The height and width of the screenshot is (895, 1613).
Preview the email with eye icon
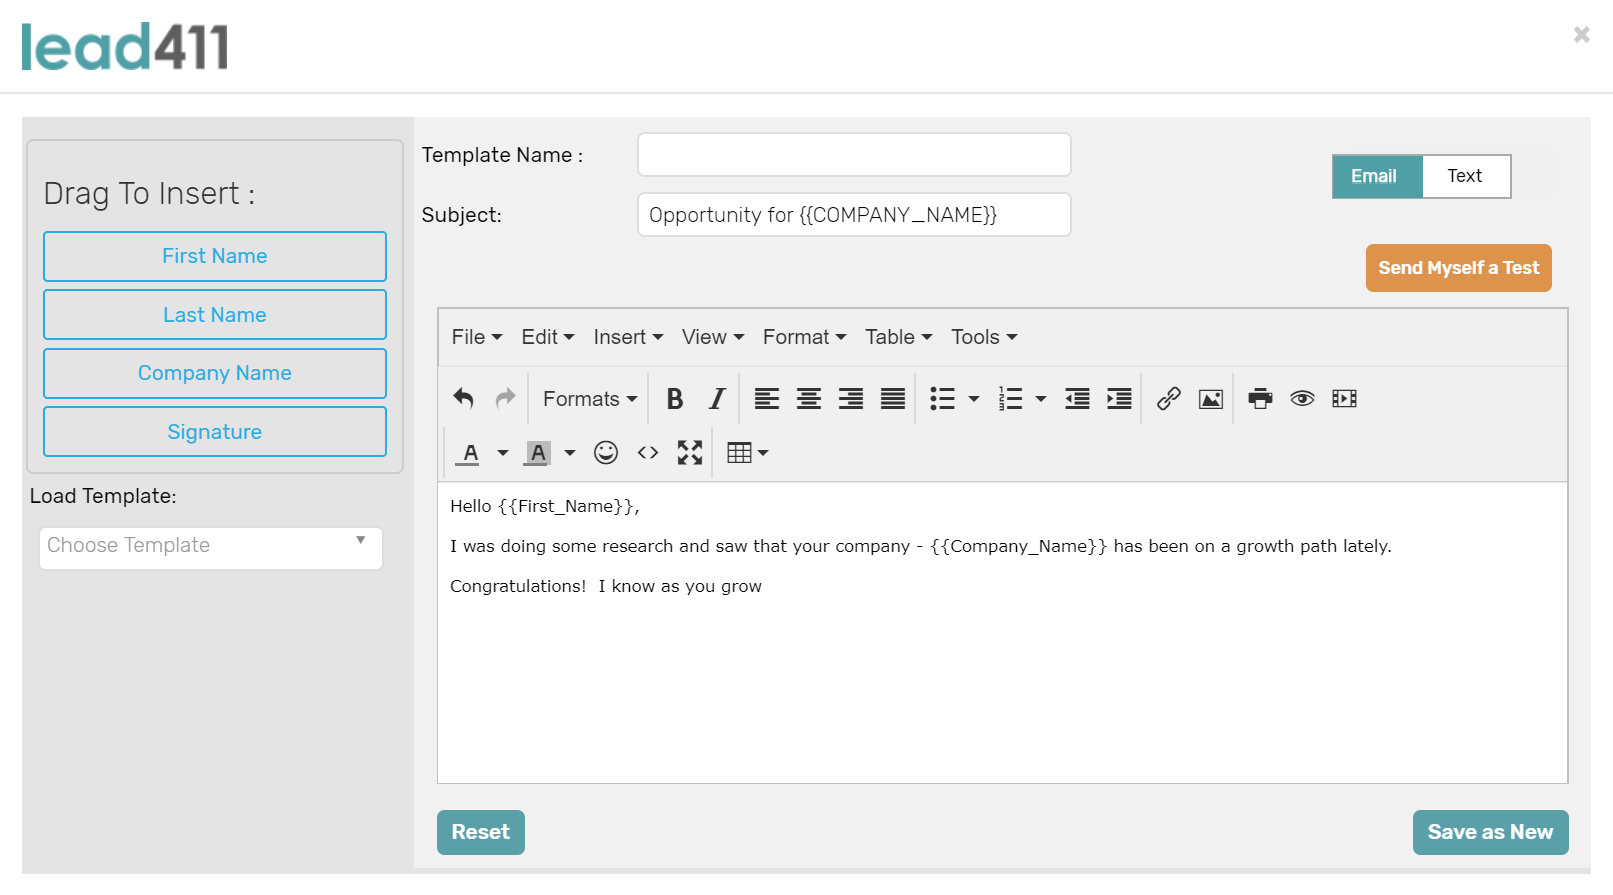tap(1302, 398)
